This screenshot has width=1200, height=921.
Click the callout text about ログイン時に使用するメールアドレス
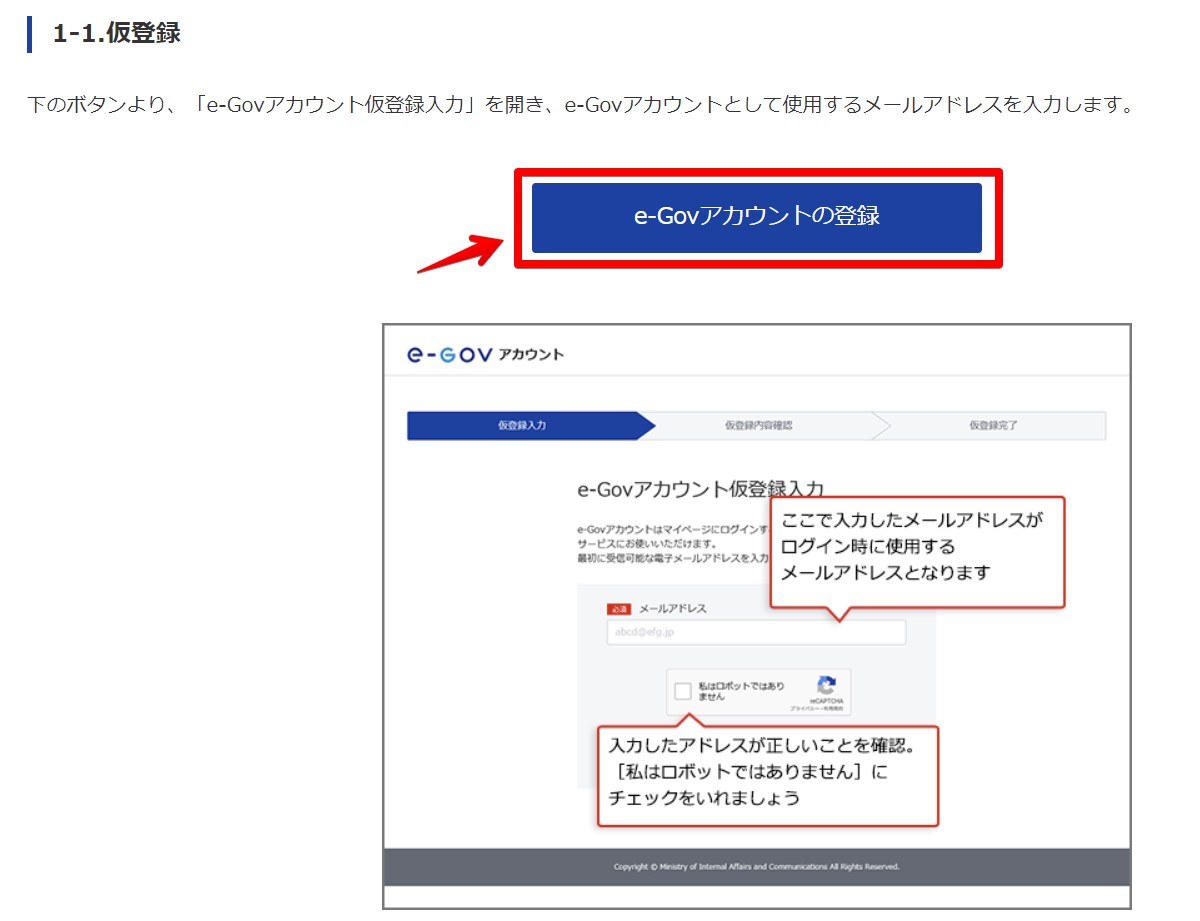(911, 546)
